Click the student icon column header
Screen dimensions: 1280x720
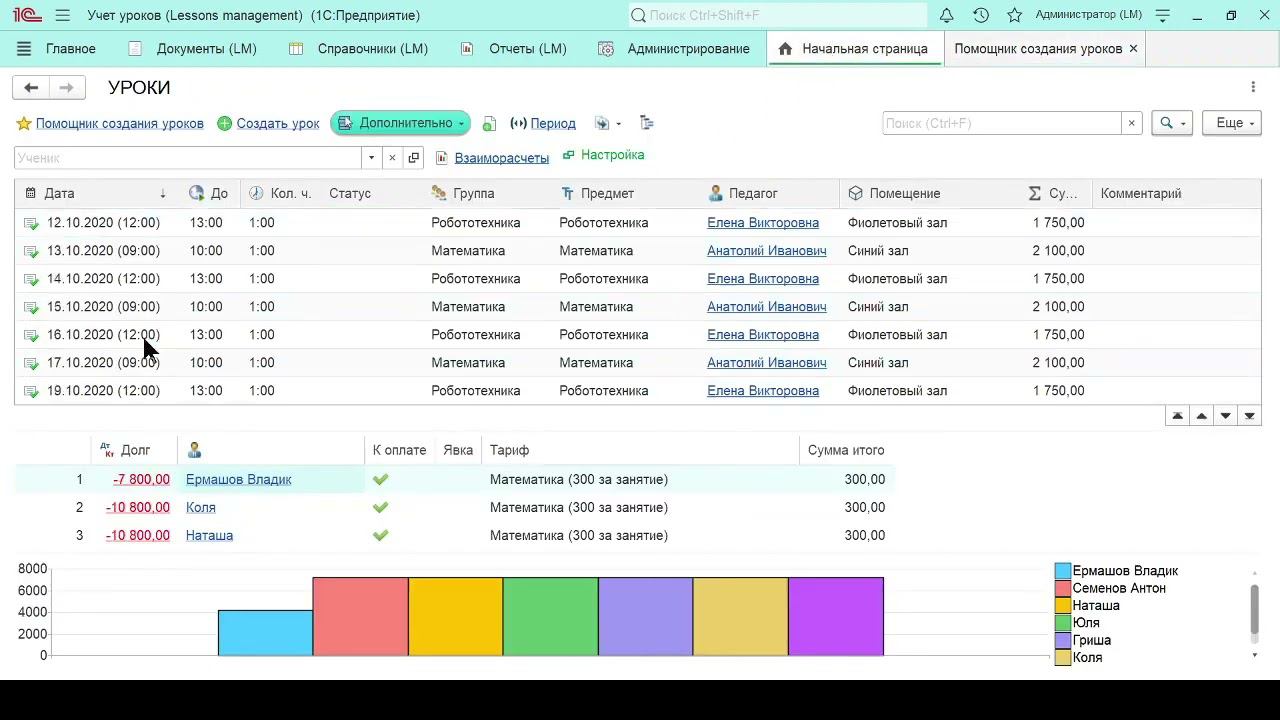(x=194, y=450)
